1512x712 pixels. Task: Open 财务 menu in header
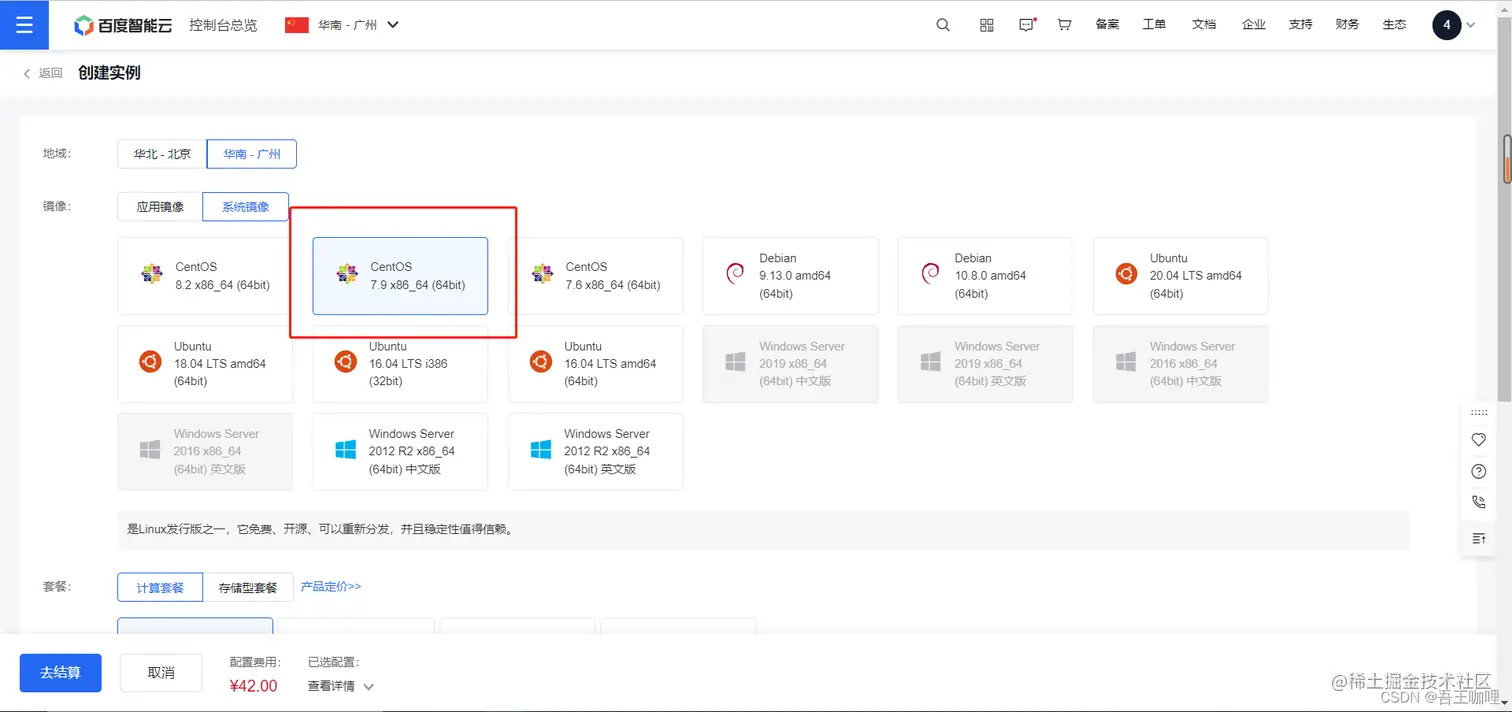(1347, 25)
